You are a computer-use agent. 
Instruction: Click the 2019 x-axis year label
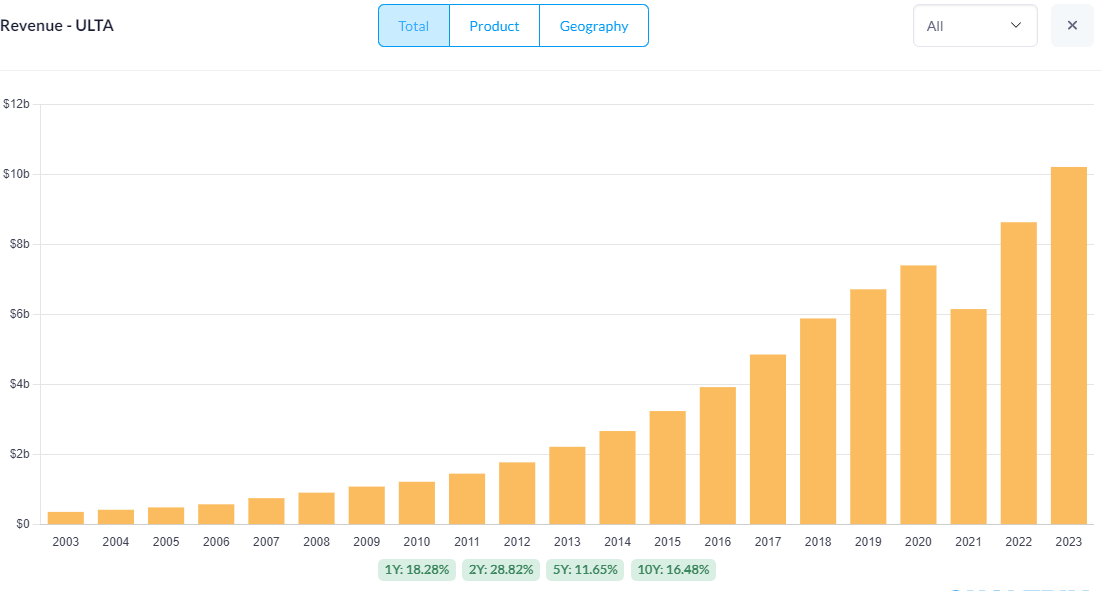point(868,542)
